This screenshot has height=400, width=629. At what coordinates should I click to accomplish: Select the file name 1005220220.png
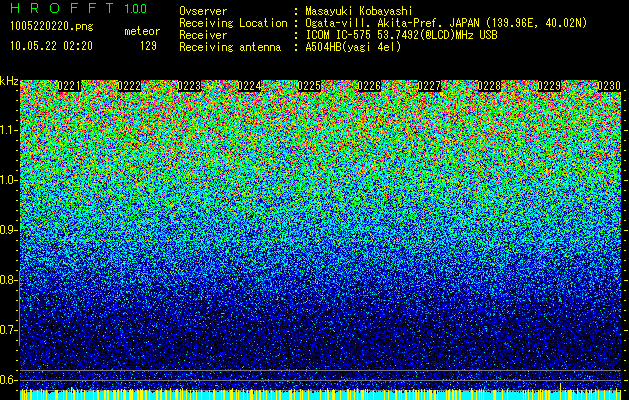click(52, 27)
